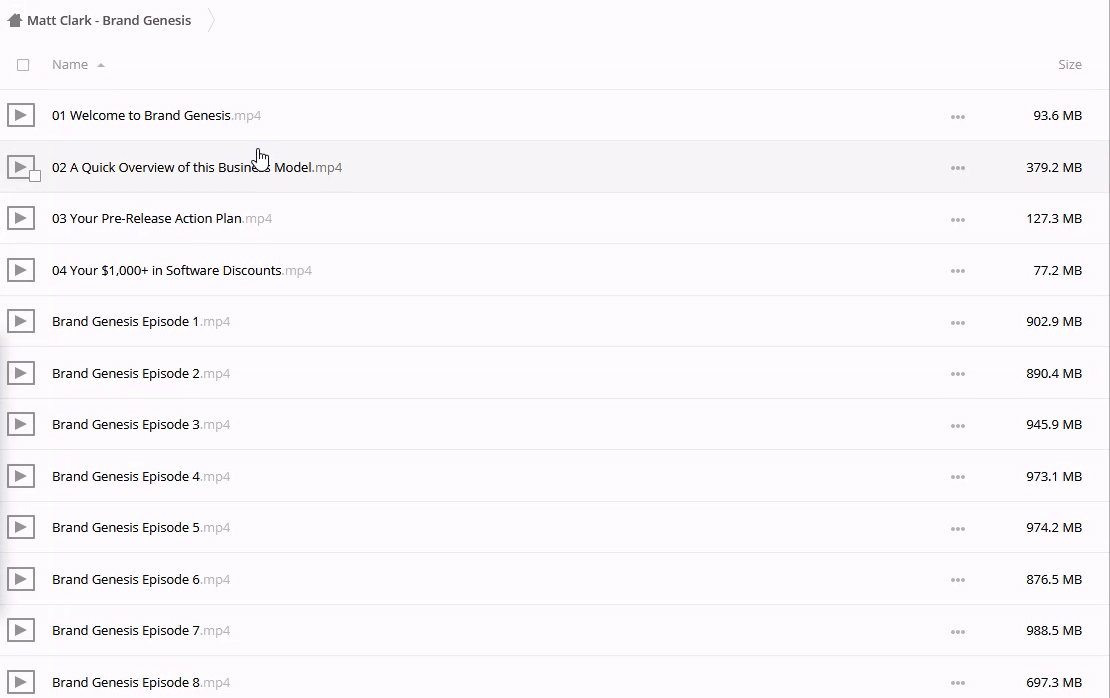The height and width of the screenshot is (698, 1110).
Task: Click the Name sort direction arrow
Action: click(101, 65)
